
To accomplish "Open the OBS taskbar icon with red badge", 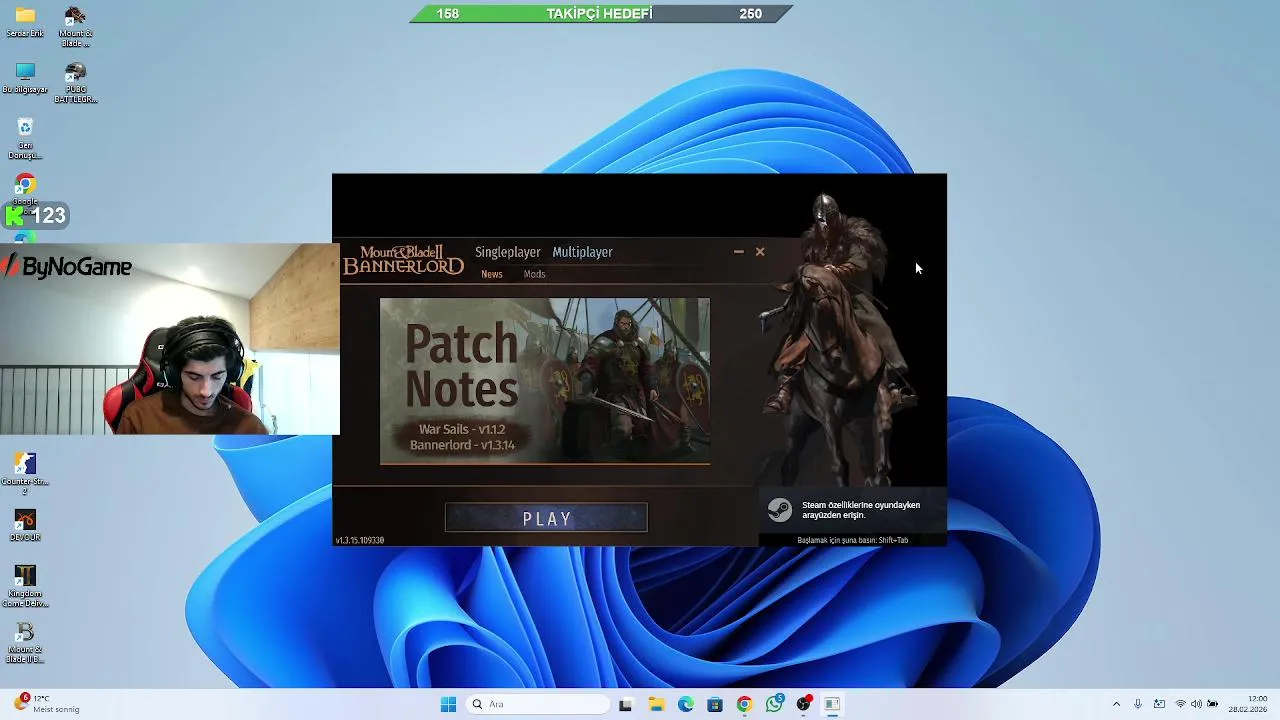I will coord(803,704).
